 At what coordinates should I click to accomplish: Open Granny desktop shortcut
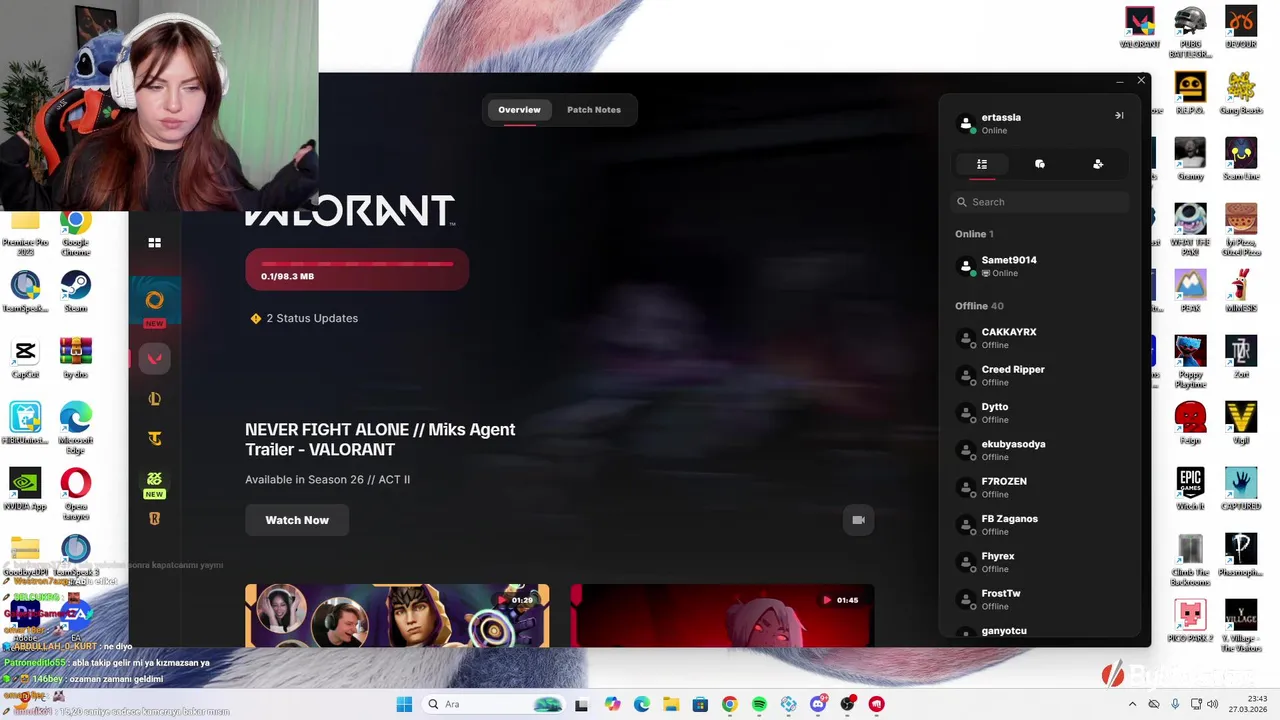pos(1190,160)
